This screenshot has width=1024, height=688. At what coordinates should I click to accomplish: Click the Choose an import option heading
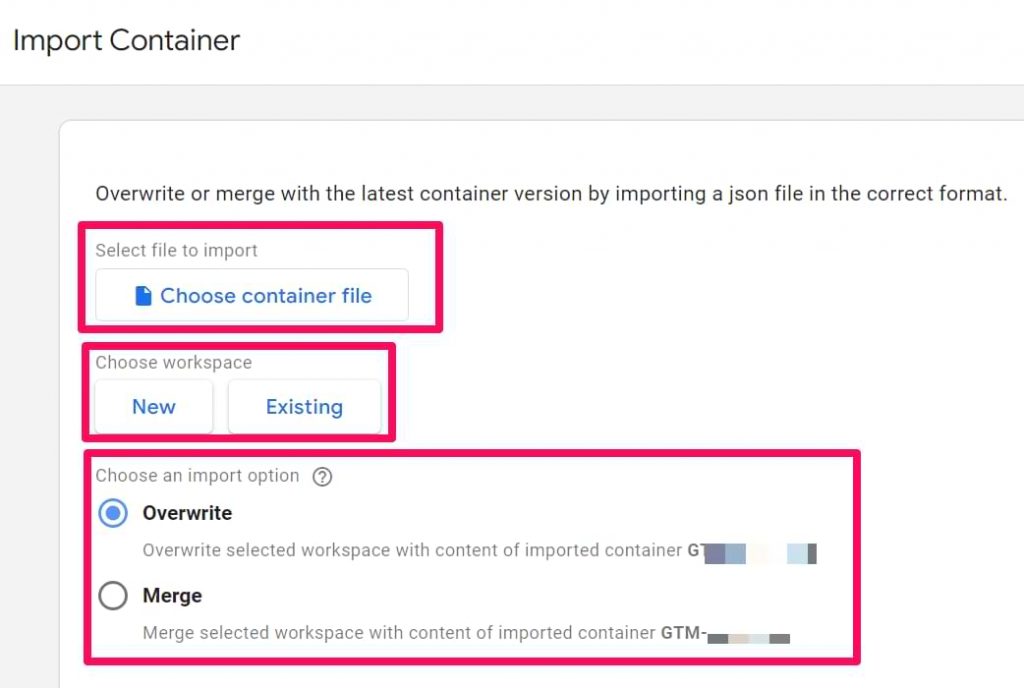[x=197, y=476]
